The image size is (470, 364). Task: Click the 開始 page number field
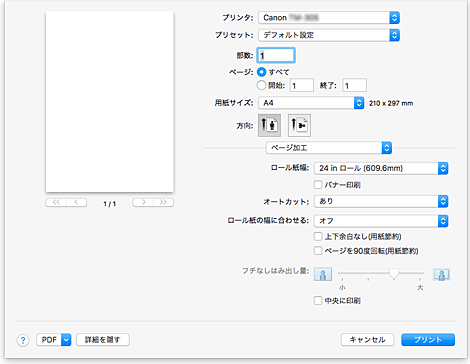302,85
